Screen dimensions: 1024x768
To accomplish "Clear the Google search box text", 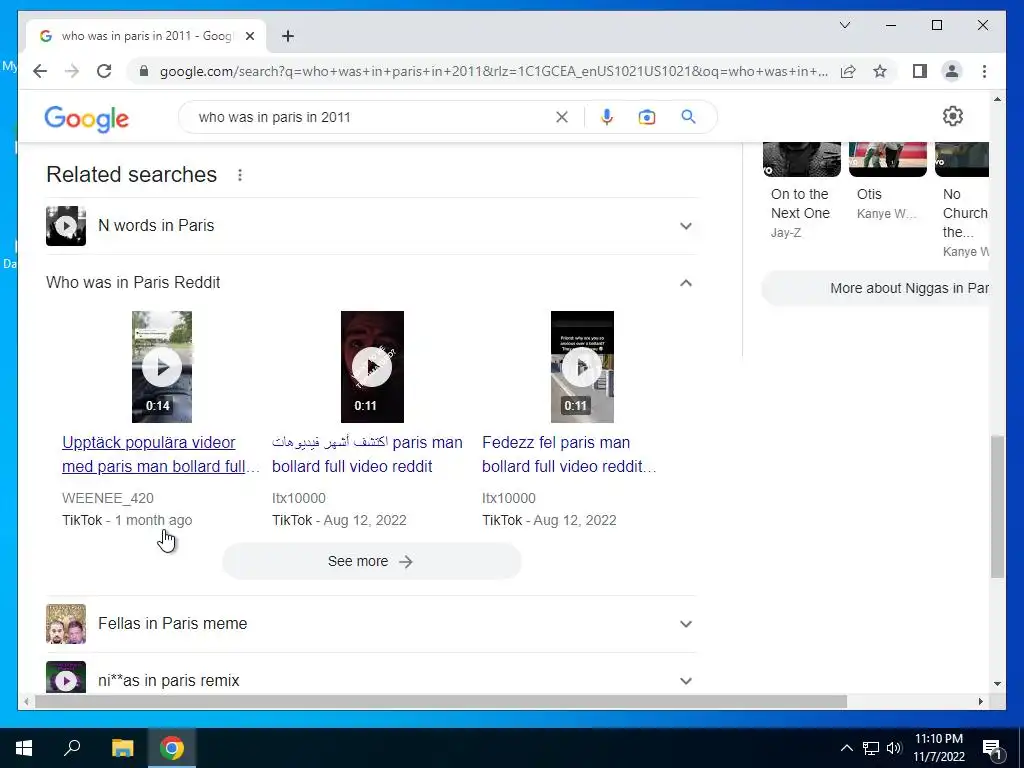I will (x=562, y=117).
